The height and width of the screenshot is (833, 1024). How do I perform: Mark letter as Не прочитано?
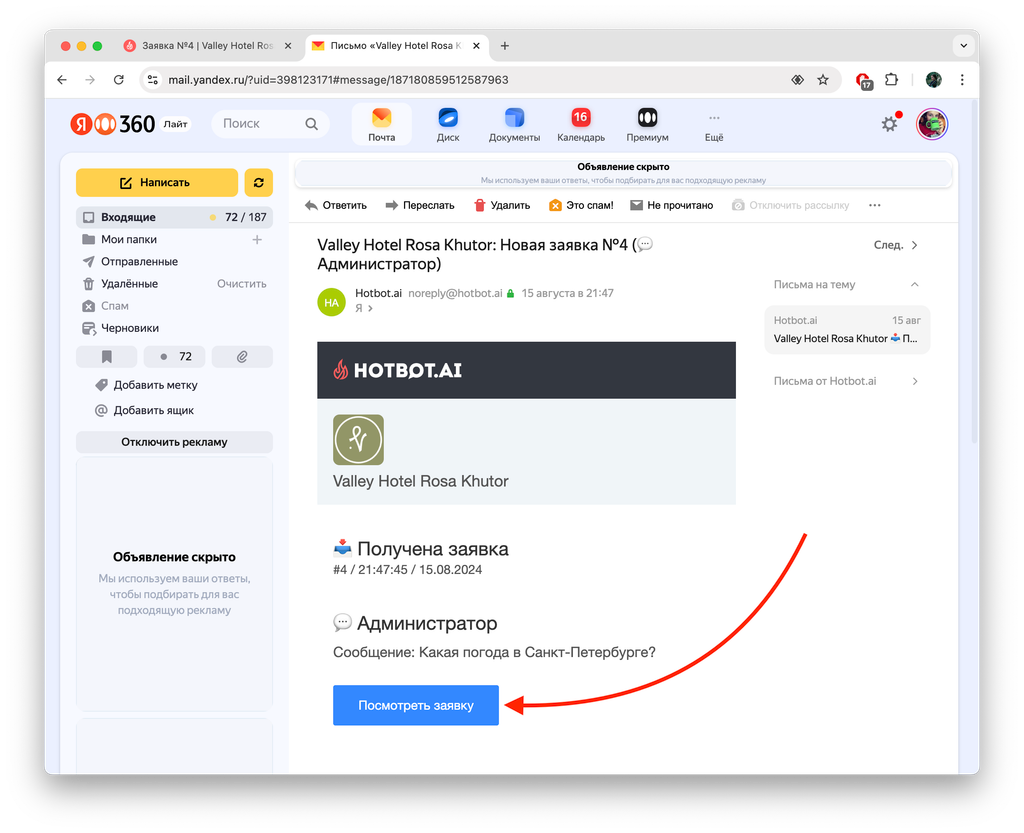point(671,205)
